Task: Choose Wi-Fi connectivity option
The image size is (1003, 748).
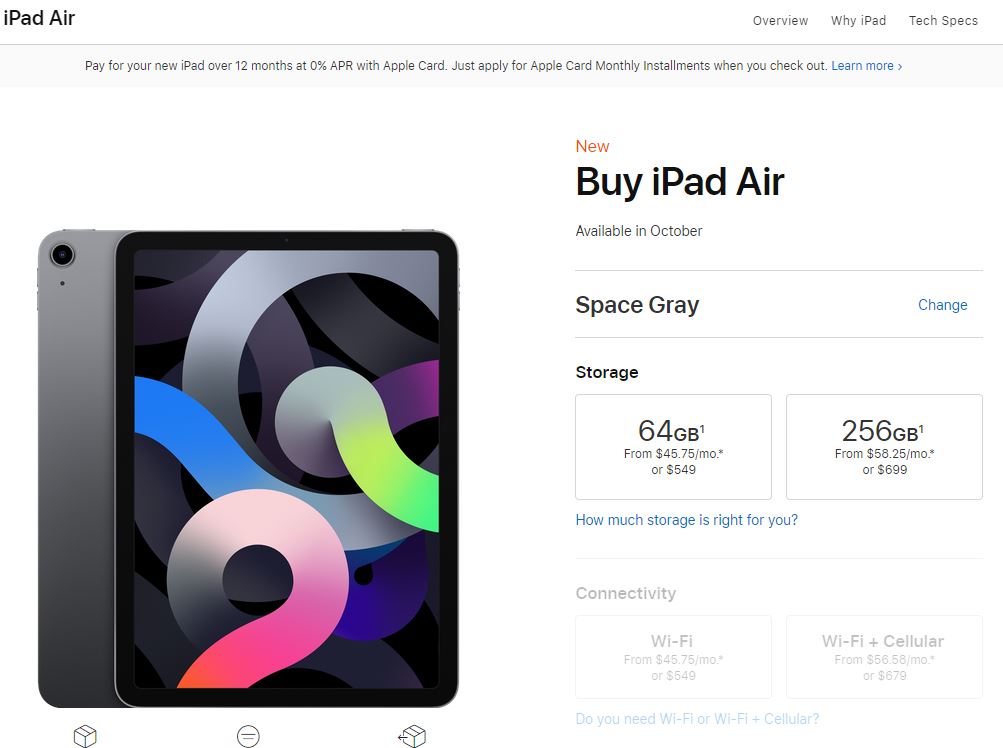Action: pyautogui.click(x=673, y=656)
